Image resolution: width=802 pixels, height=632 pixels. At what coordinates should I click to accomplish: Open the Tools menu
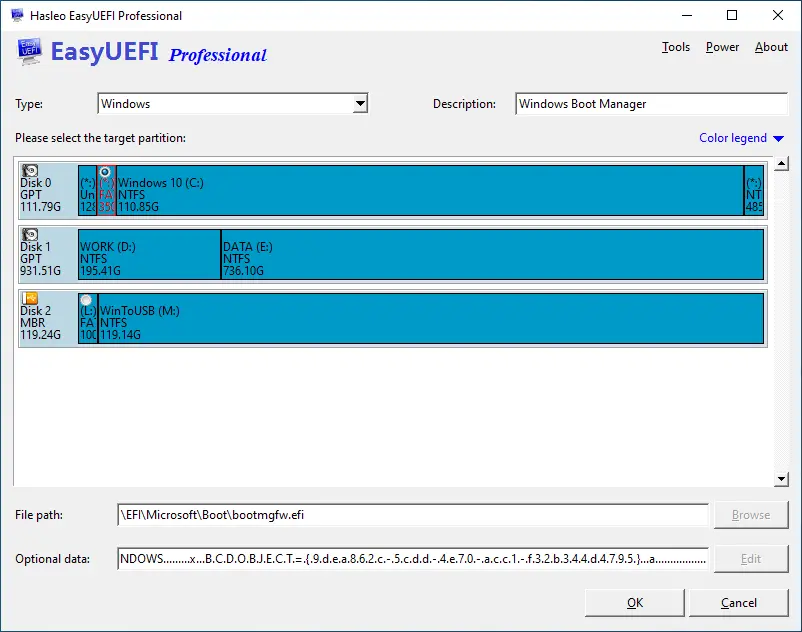coord(676,47)
